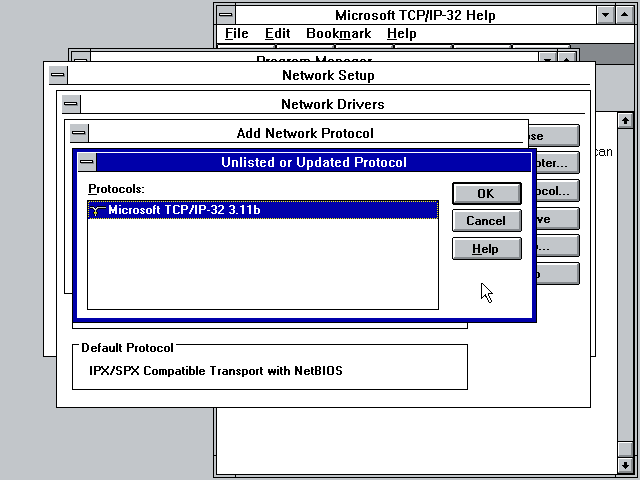Screen dimensions: 640x480
Task: Open control menu of Network Setup window
Action: pos(58,75)
